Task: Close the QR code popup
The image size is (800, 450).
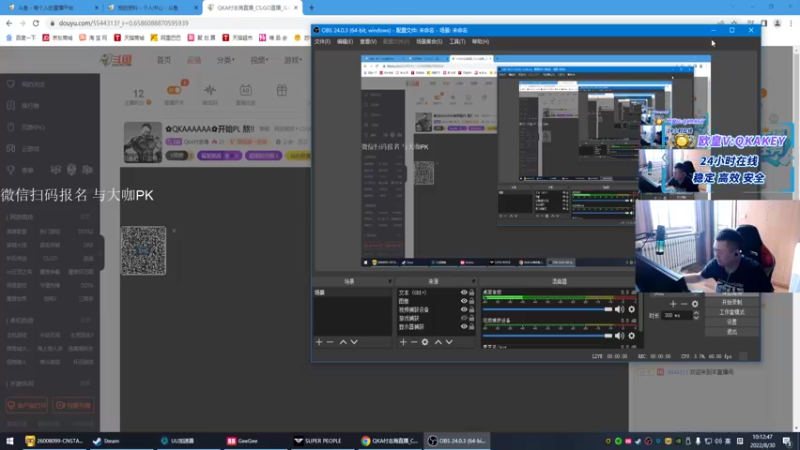Action: point(174,231)
